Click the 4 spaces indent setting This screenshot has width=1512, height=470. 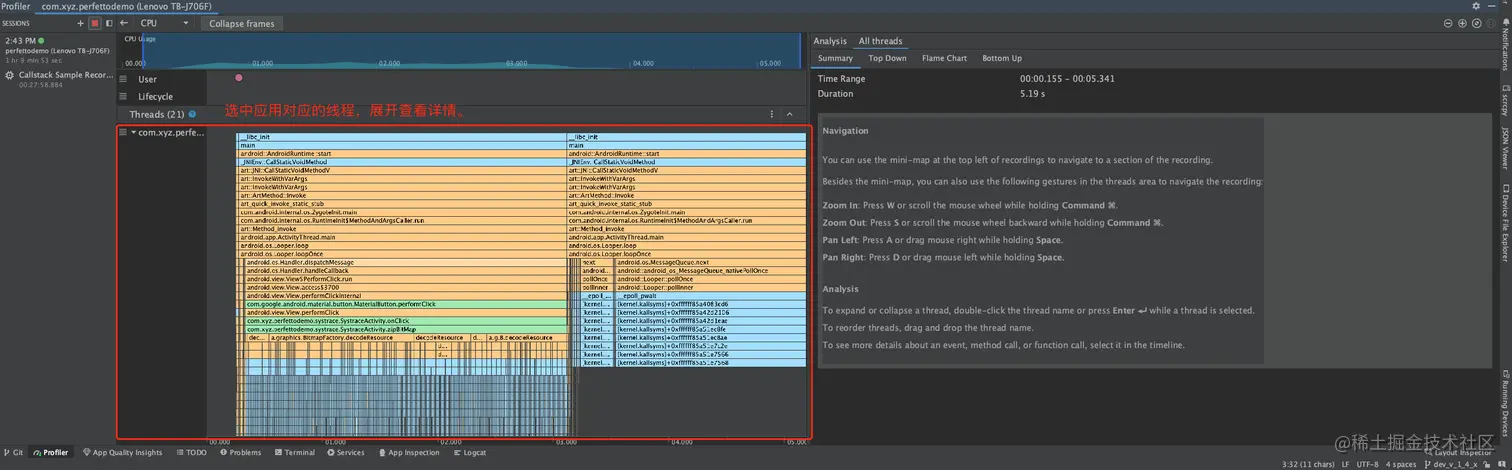pyautogui.click(x=1401, y=465)
